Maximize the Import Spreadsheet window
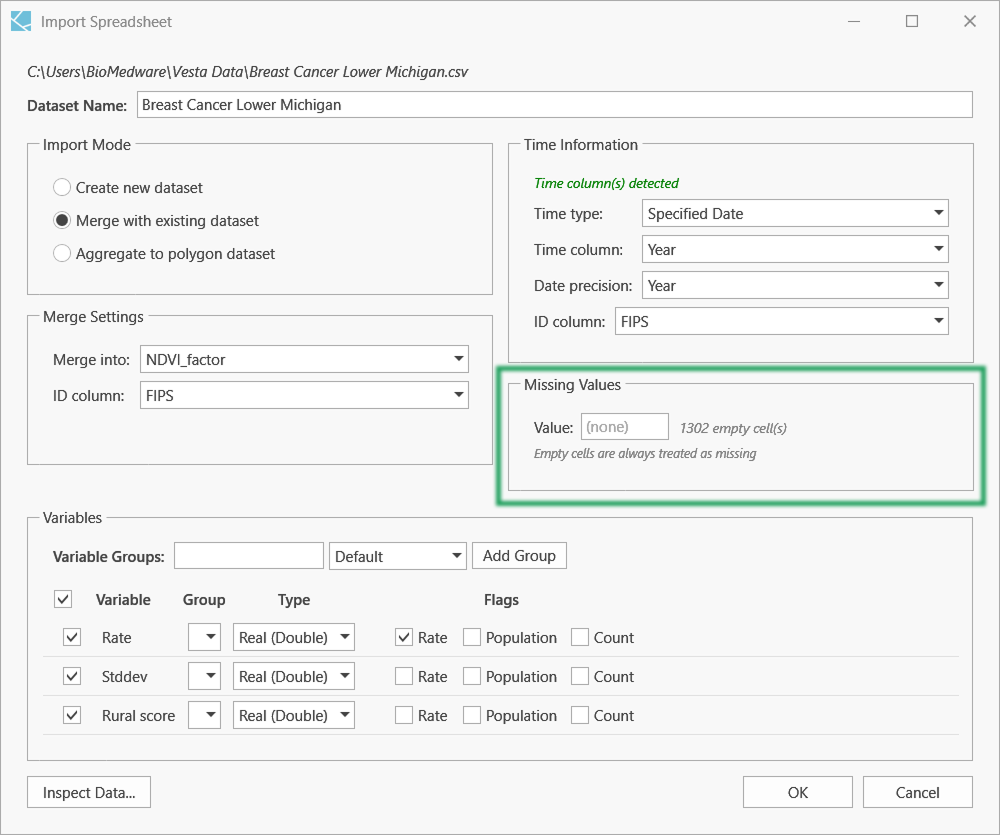This screenshot has width=1000, height=835. [x=912, y=21]
